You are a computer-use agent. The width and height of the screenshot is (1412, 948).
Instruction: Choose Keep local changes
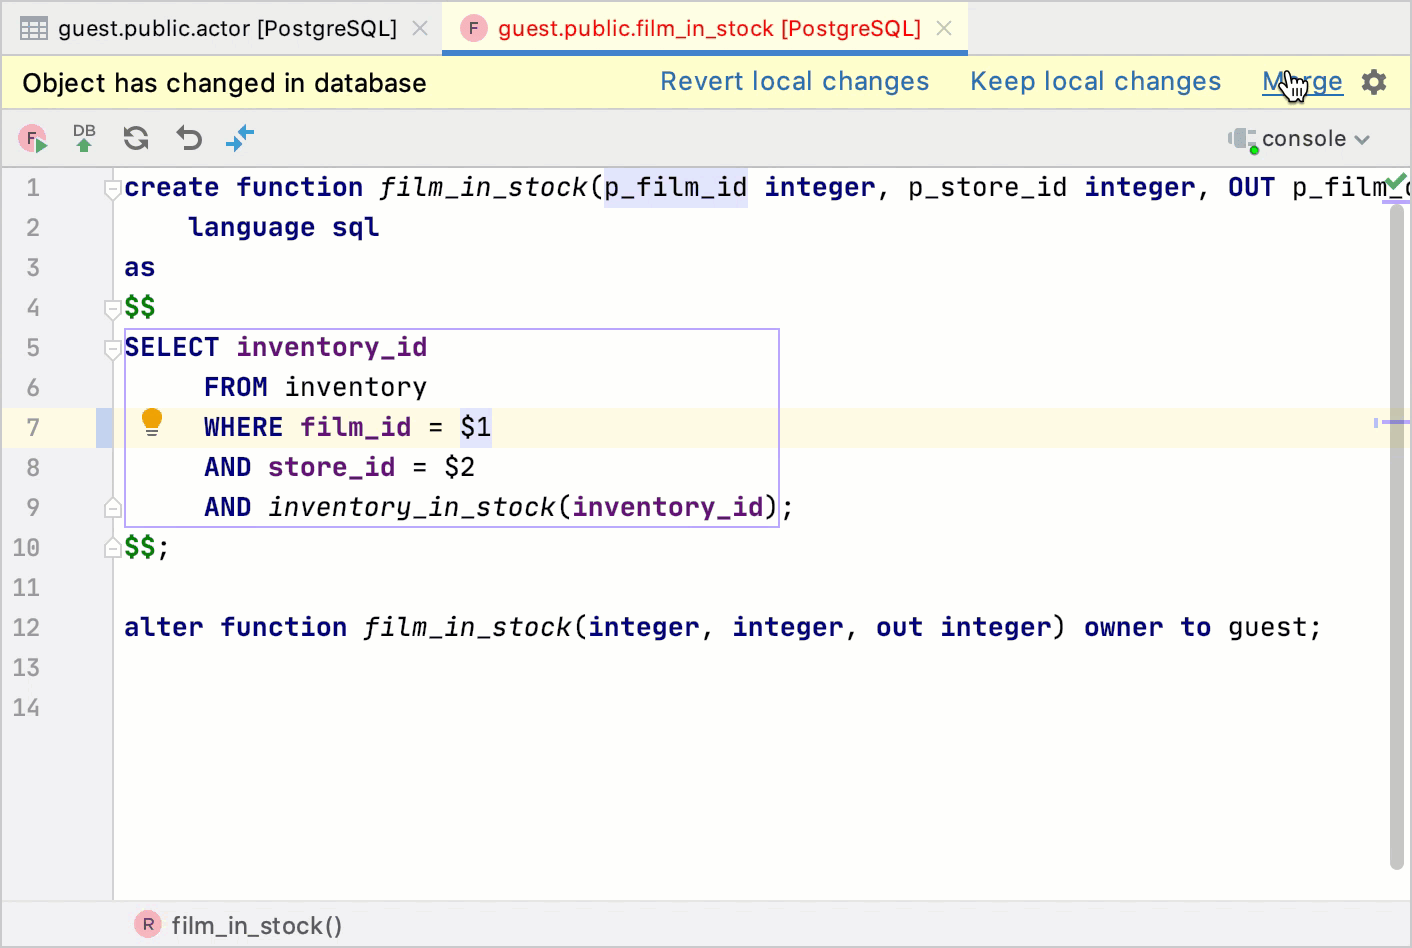pos(1095,81)
